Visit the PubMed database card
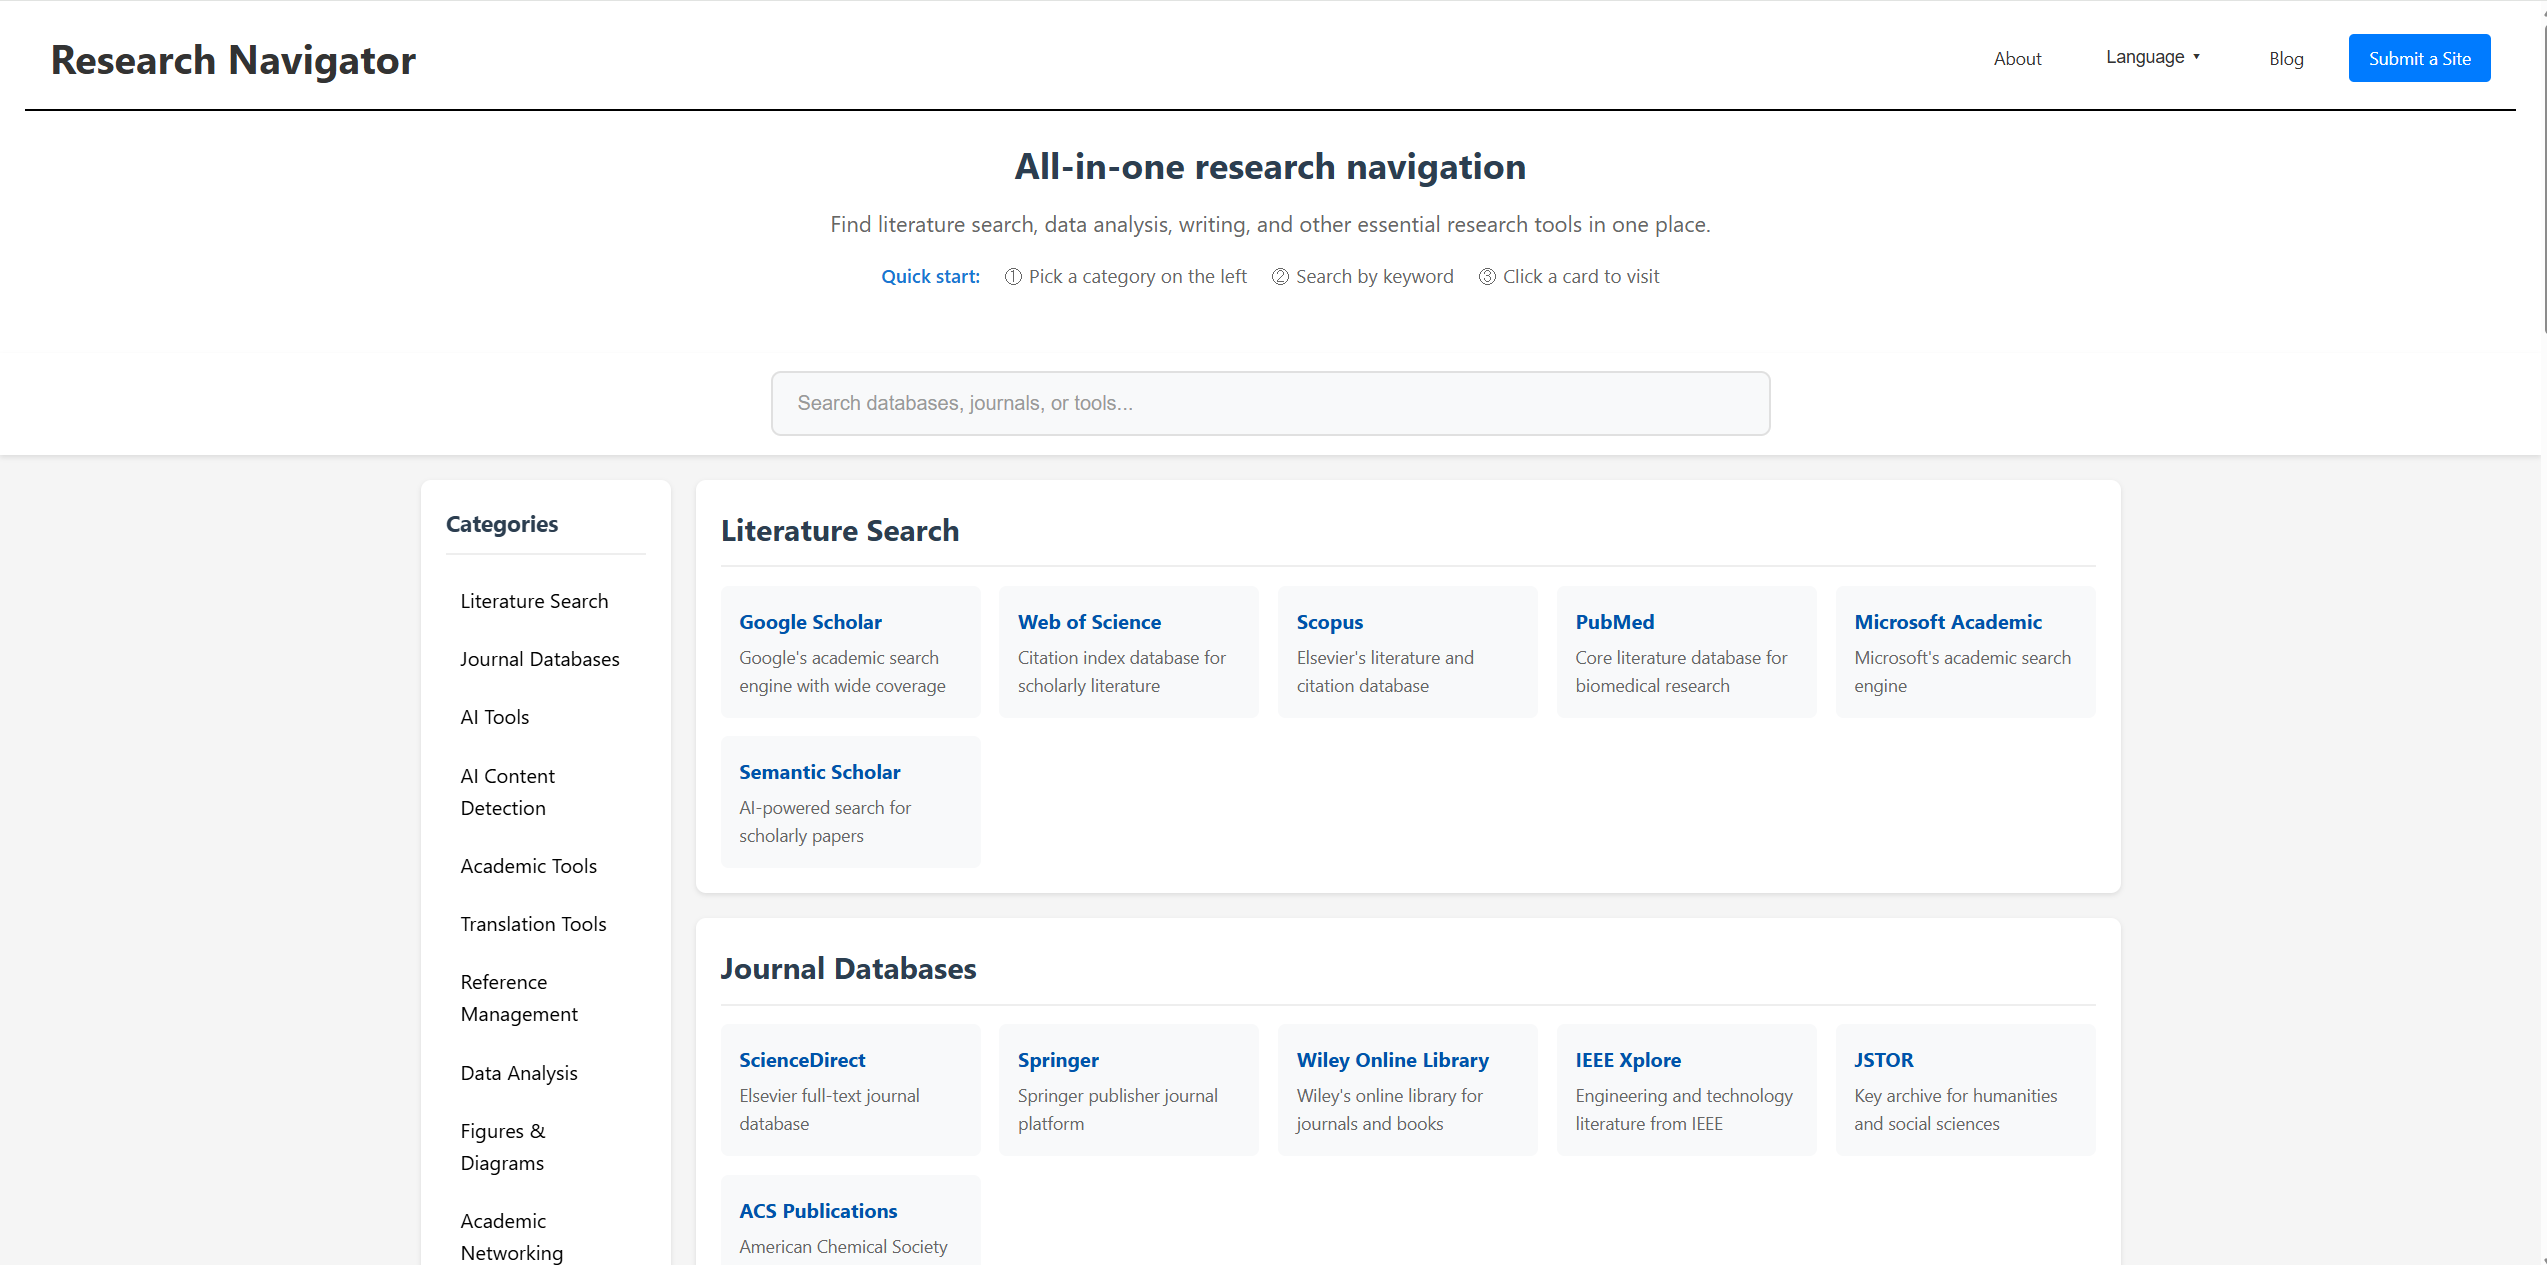This screenshot has height=1265, width=2547. tap(1614, 621)
